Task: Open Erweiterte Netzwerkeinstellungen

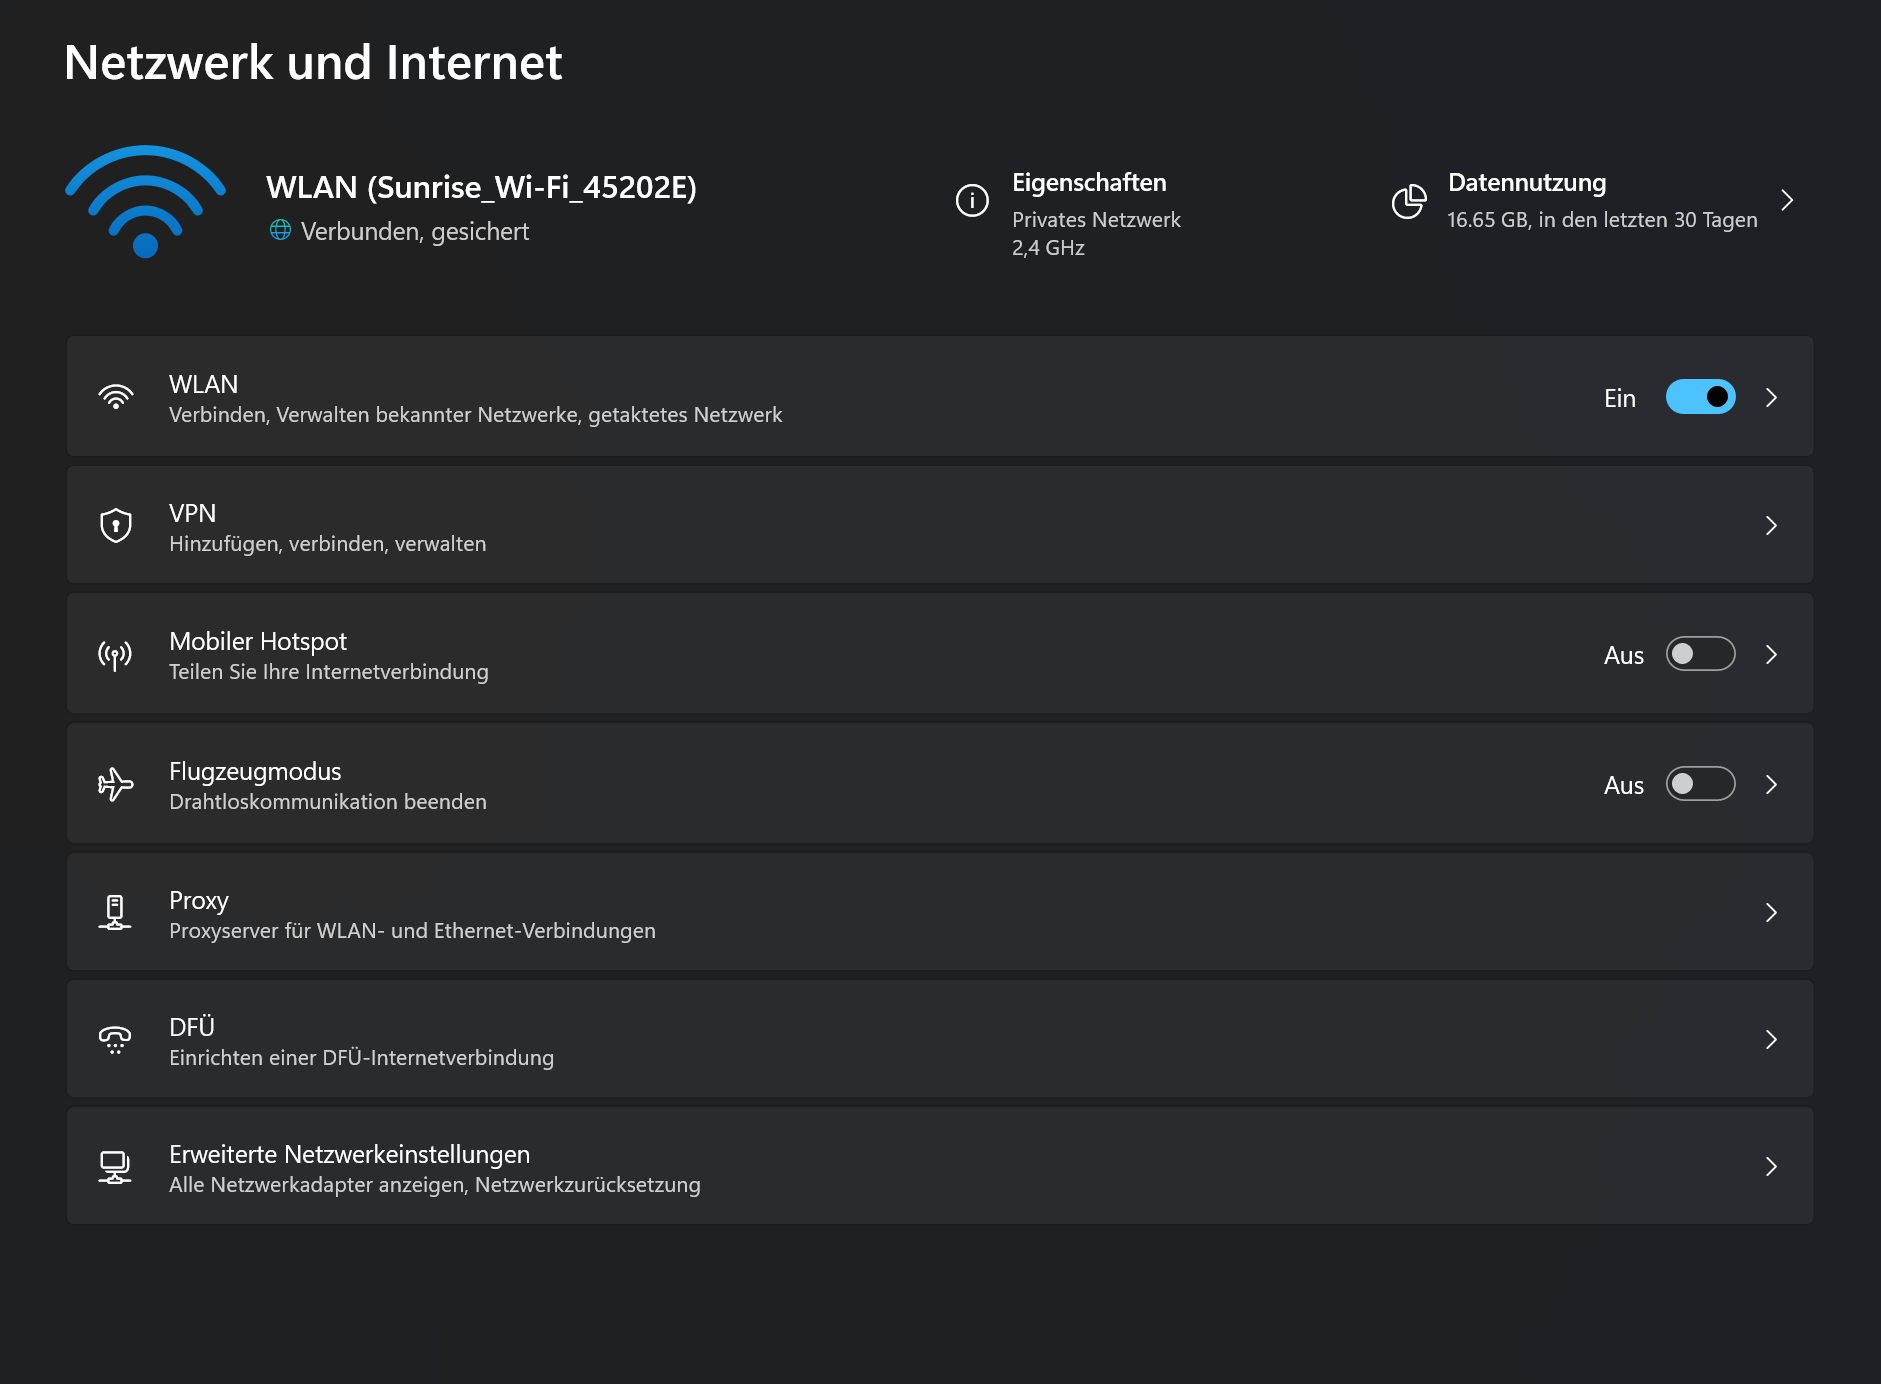Action: pos(1772,1166)
